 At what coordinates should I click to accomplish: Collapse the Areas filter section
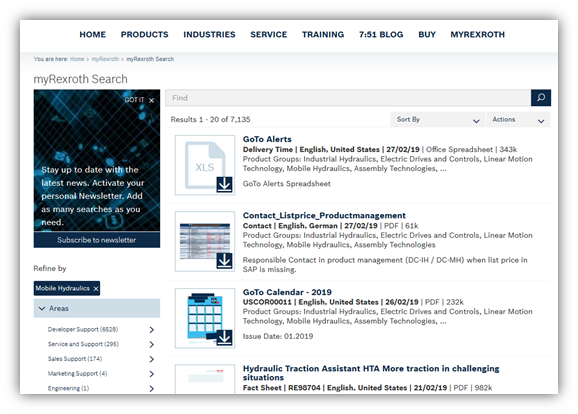pyautogui.click(x=97, y=308)
